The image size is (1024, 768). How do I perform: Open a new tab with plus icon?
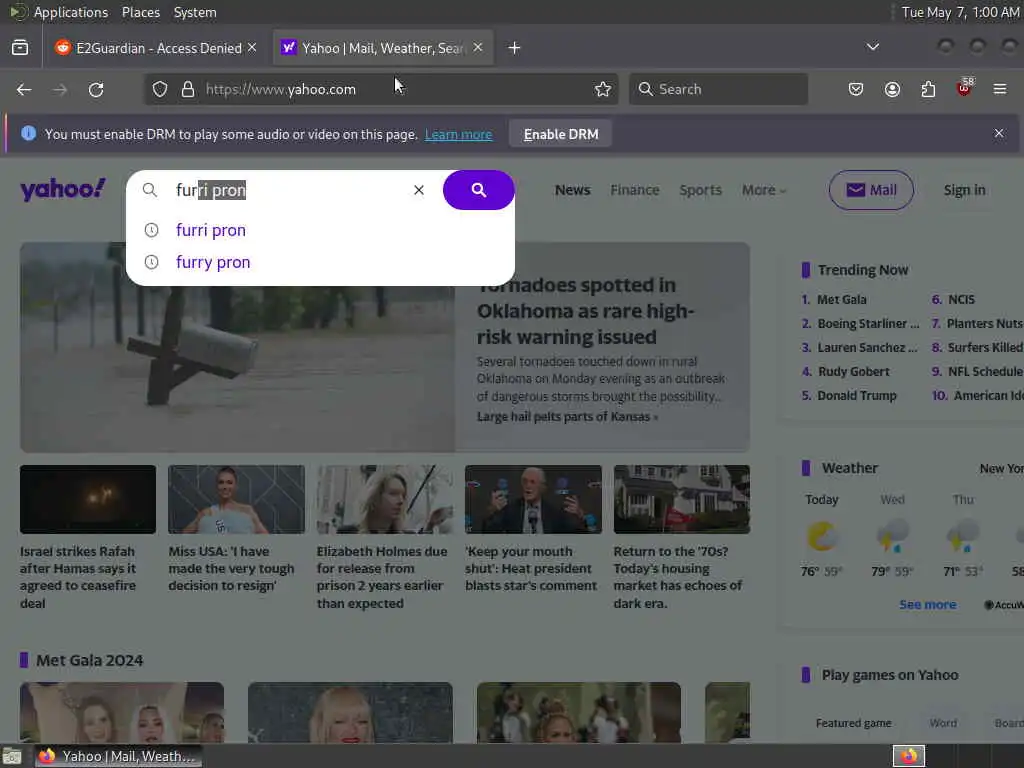click(515, 48)
